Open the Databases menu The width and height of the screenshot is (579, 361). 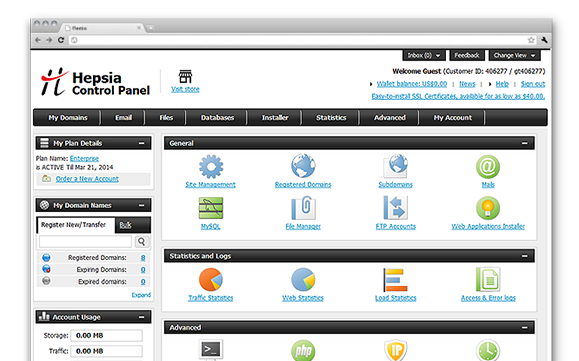tap(217, 118)
